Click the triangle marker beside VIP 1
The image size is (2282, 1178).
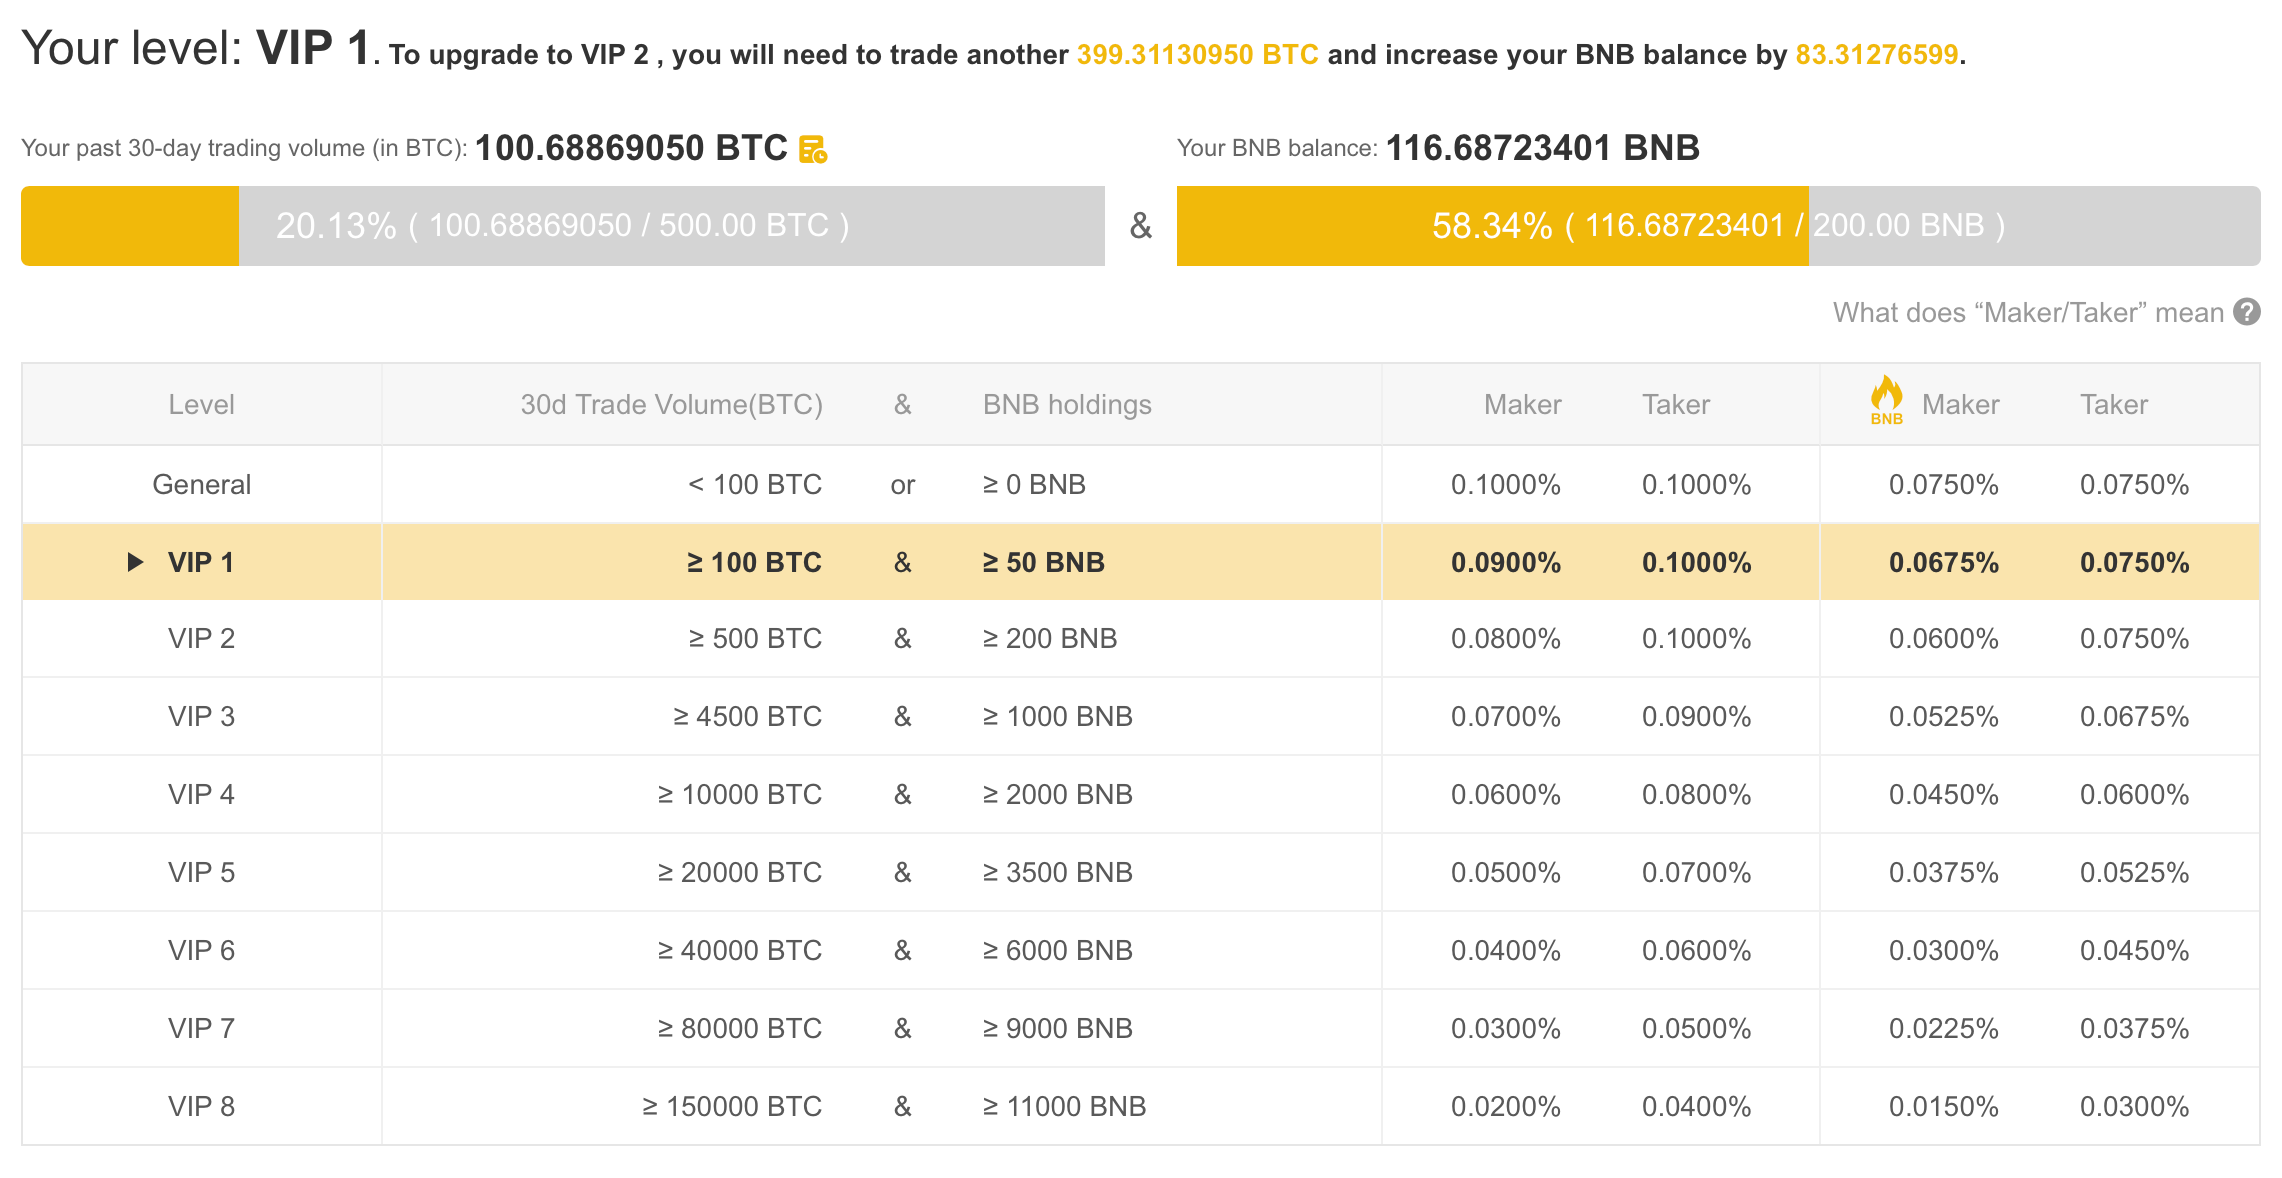click(x=135, y=561)
